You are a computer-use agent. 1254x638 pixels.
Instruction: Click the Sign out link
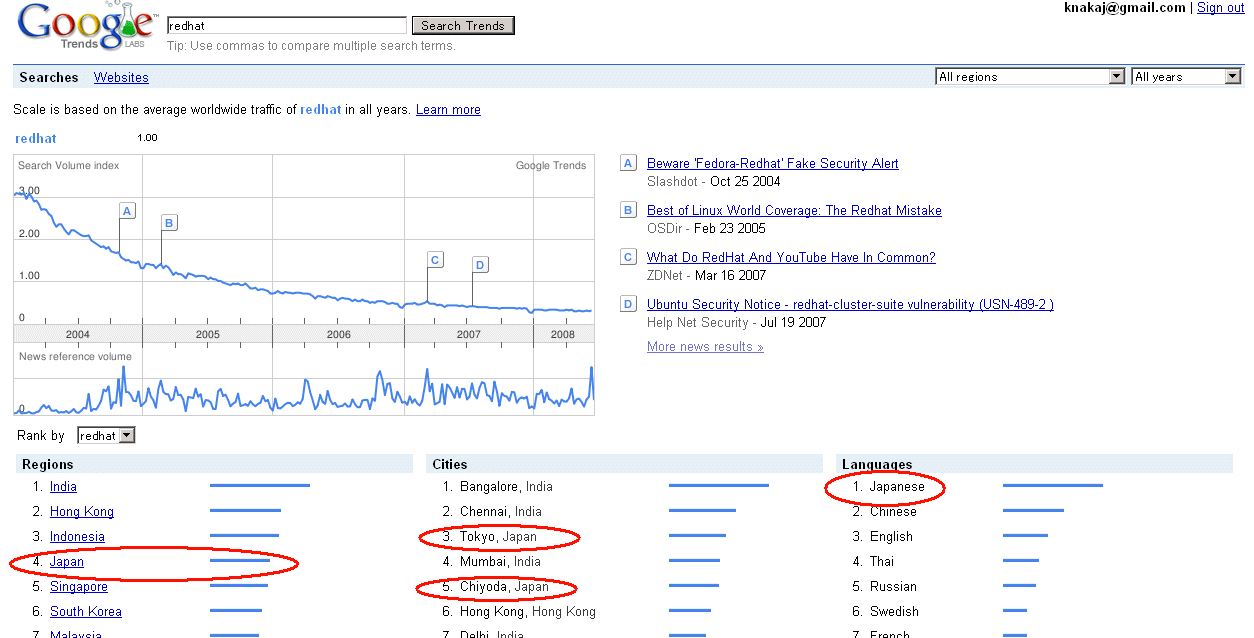[1220, 7]
